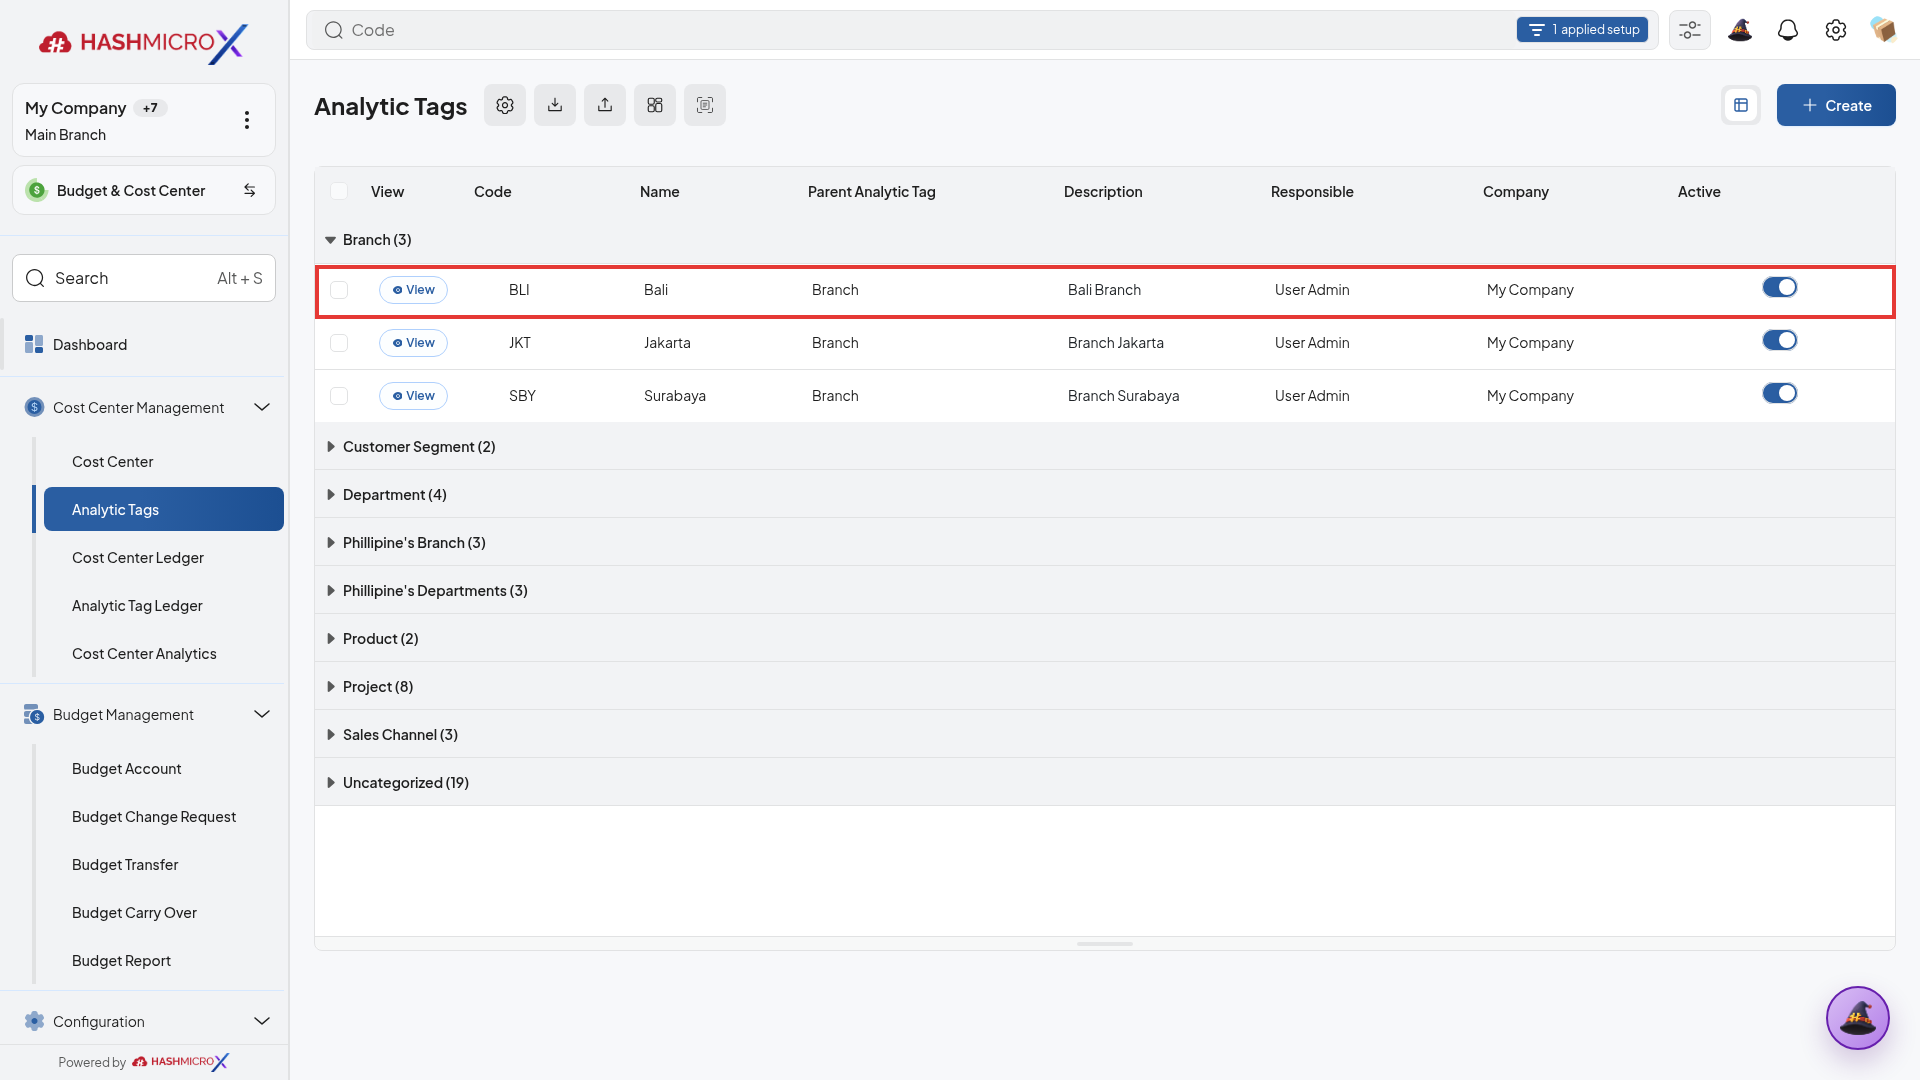Expand the Customer Segment (2) group
The height and width of the screenshot is (1080, 1920).
click(330, 447)
